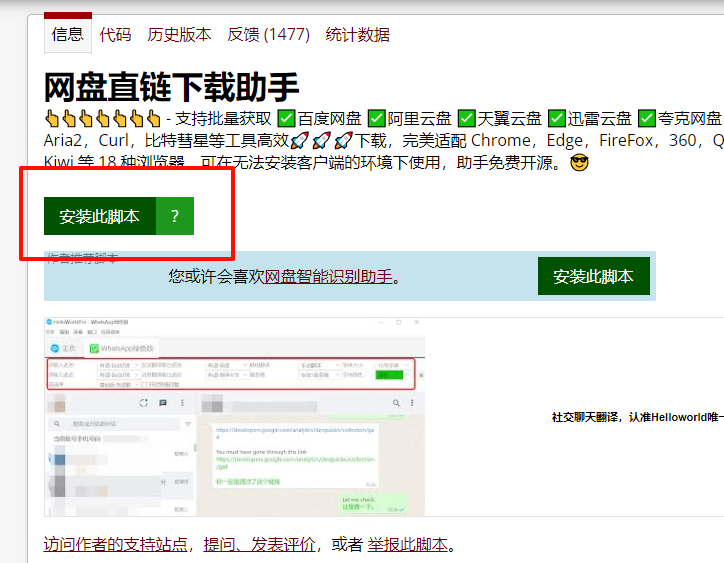Click the 举报此脚本 link
This screenshot has height=563, width=724.
click(408, 544)
